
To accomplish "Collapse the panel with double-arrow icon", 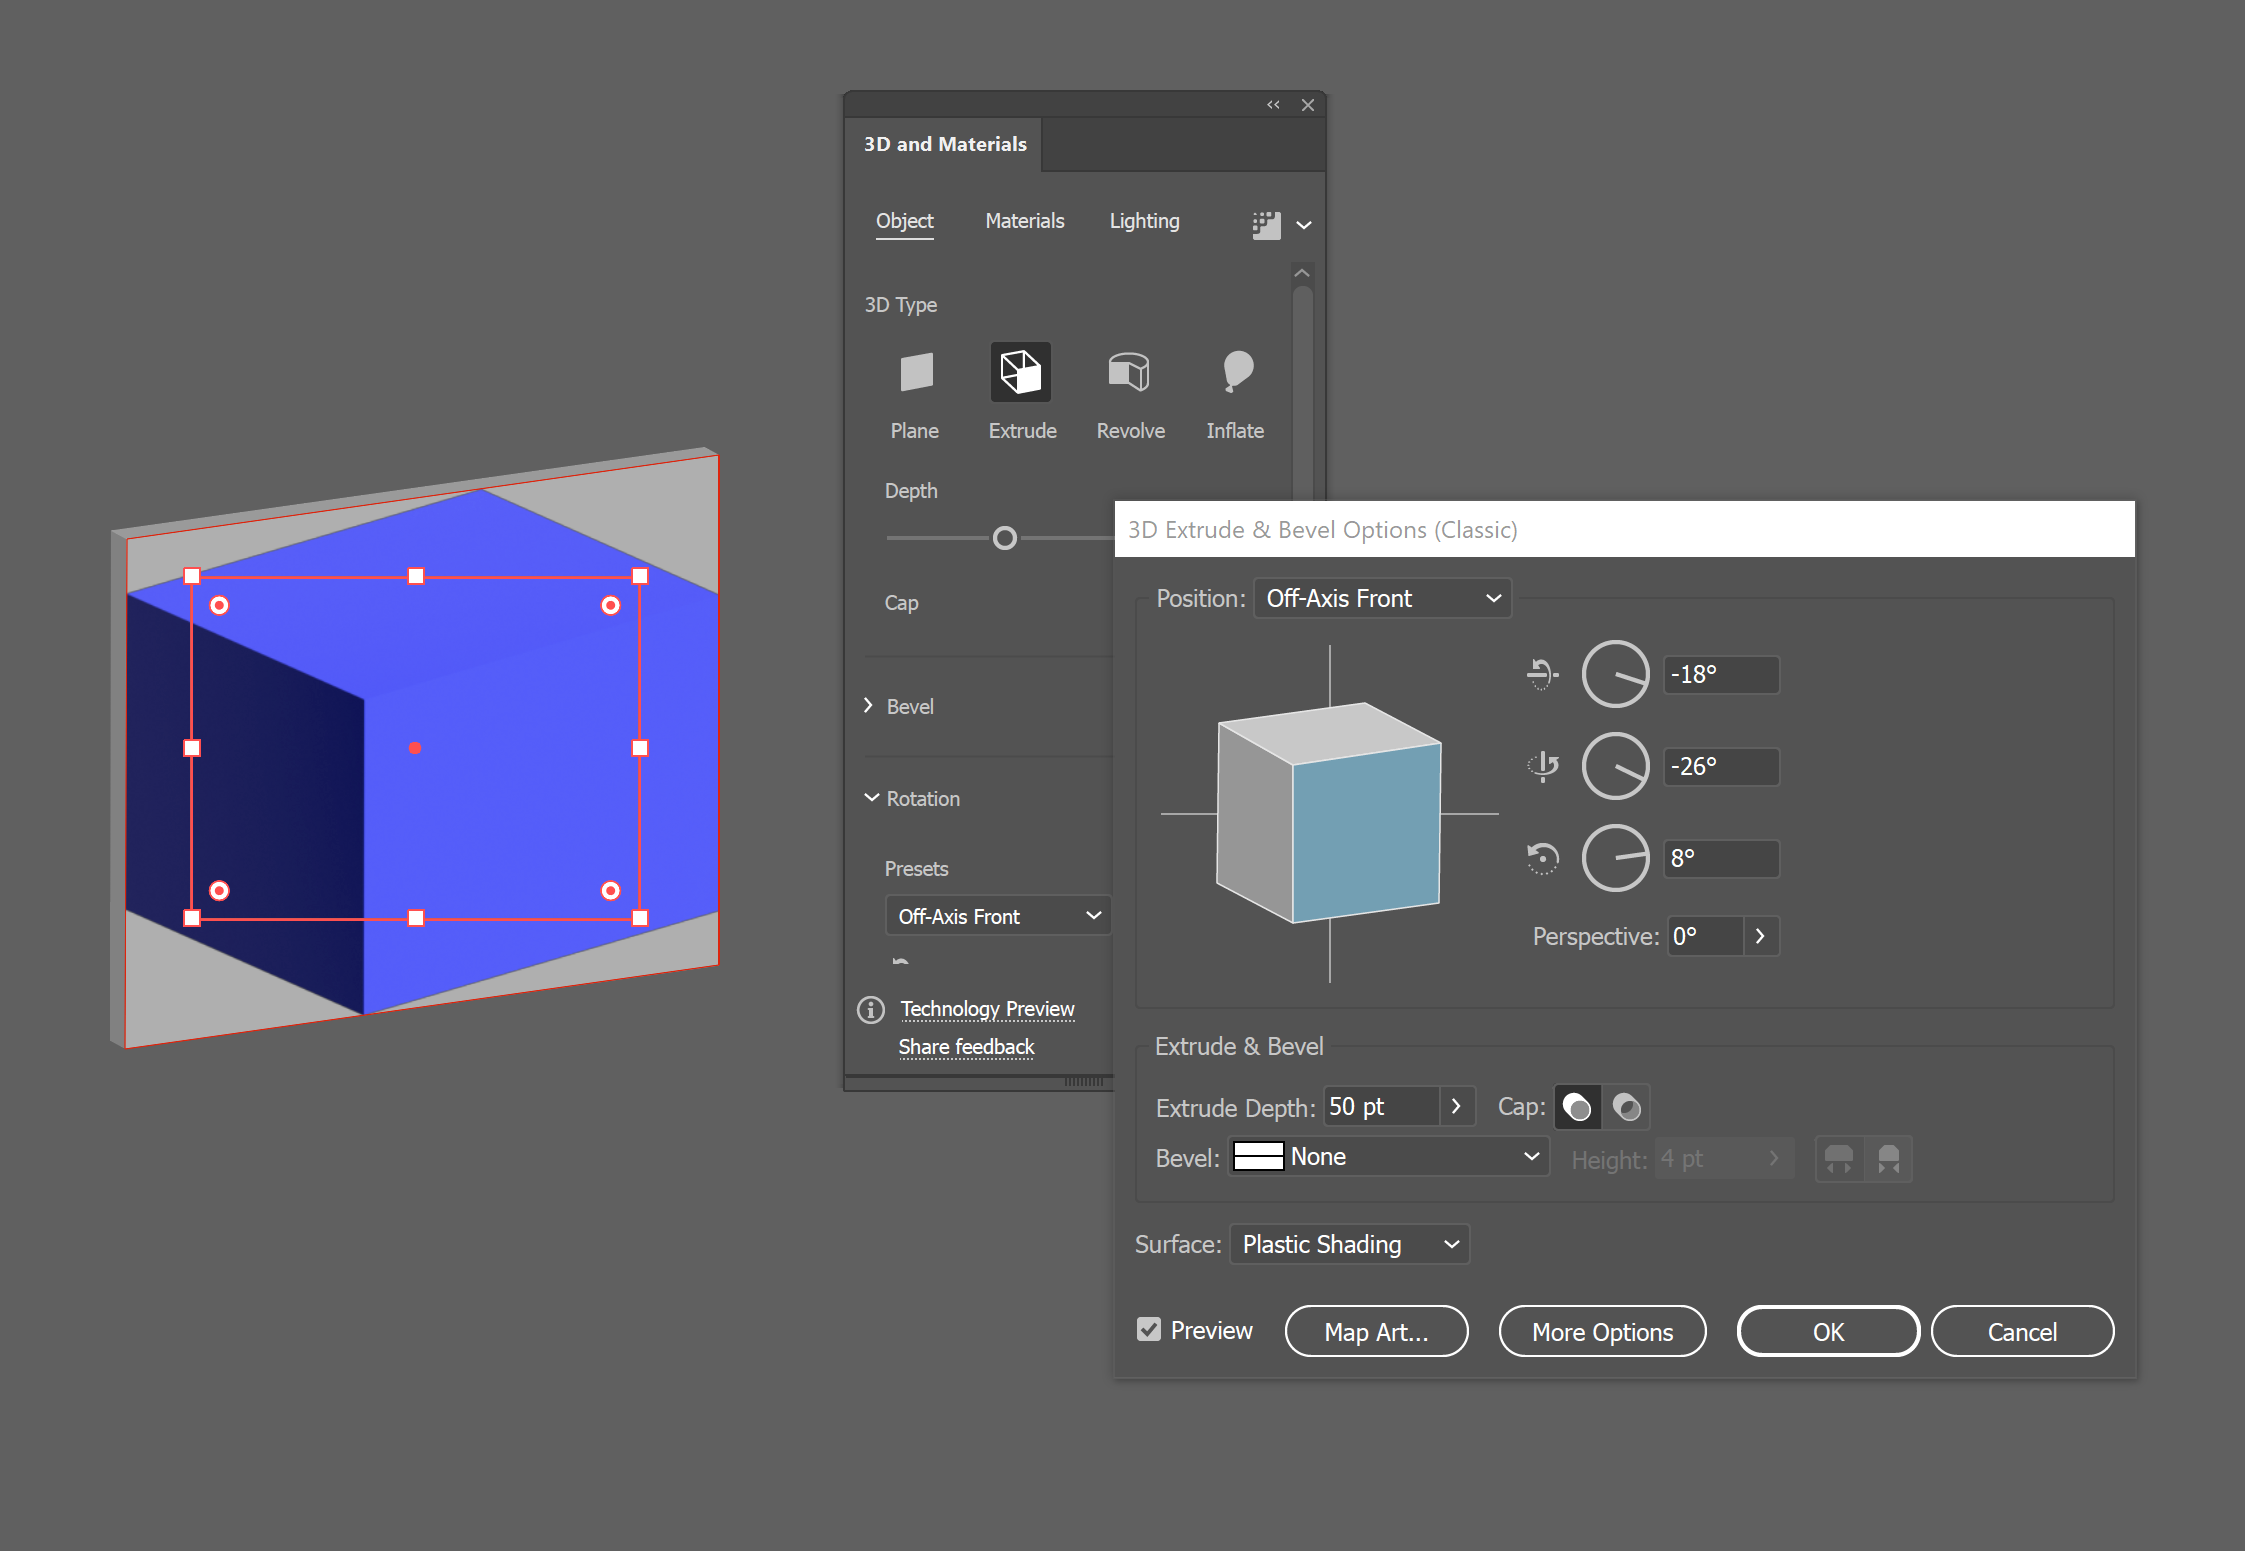I will tap(1273, 105).
